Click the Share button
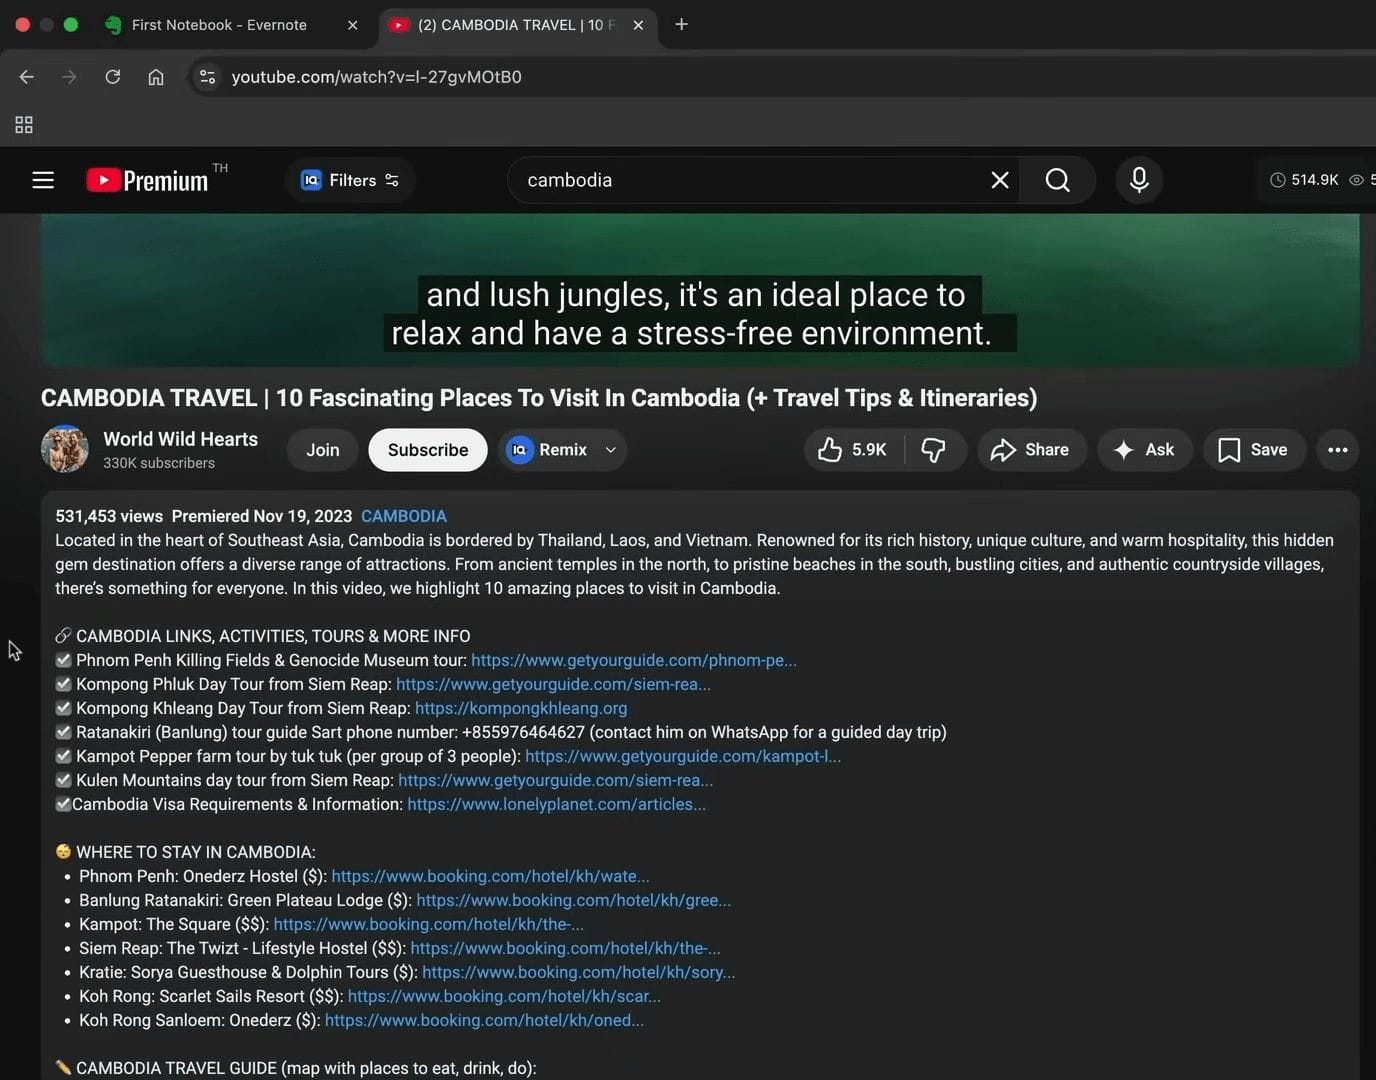The height and width of the screenshot is (1080, 1376). coord(1030,450)
